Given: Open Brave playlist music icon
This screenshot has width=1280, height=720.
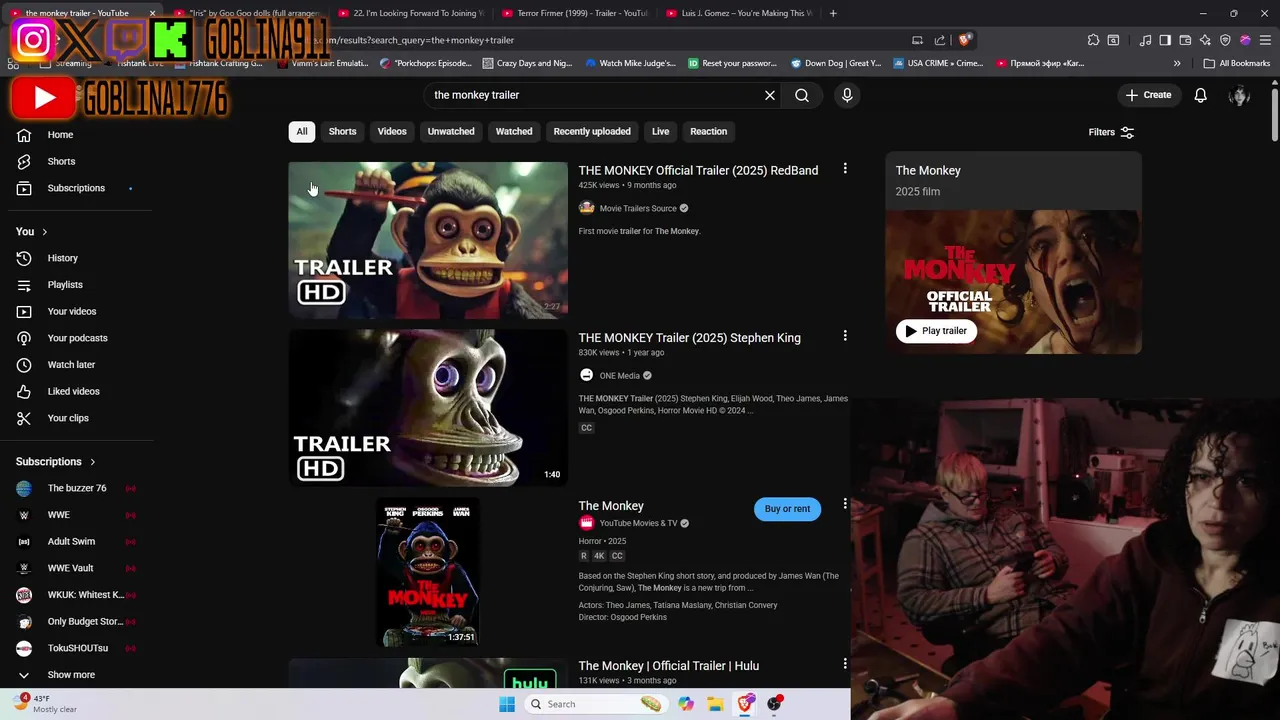Looking at the screenshot, I should pos(1145,40).
